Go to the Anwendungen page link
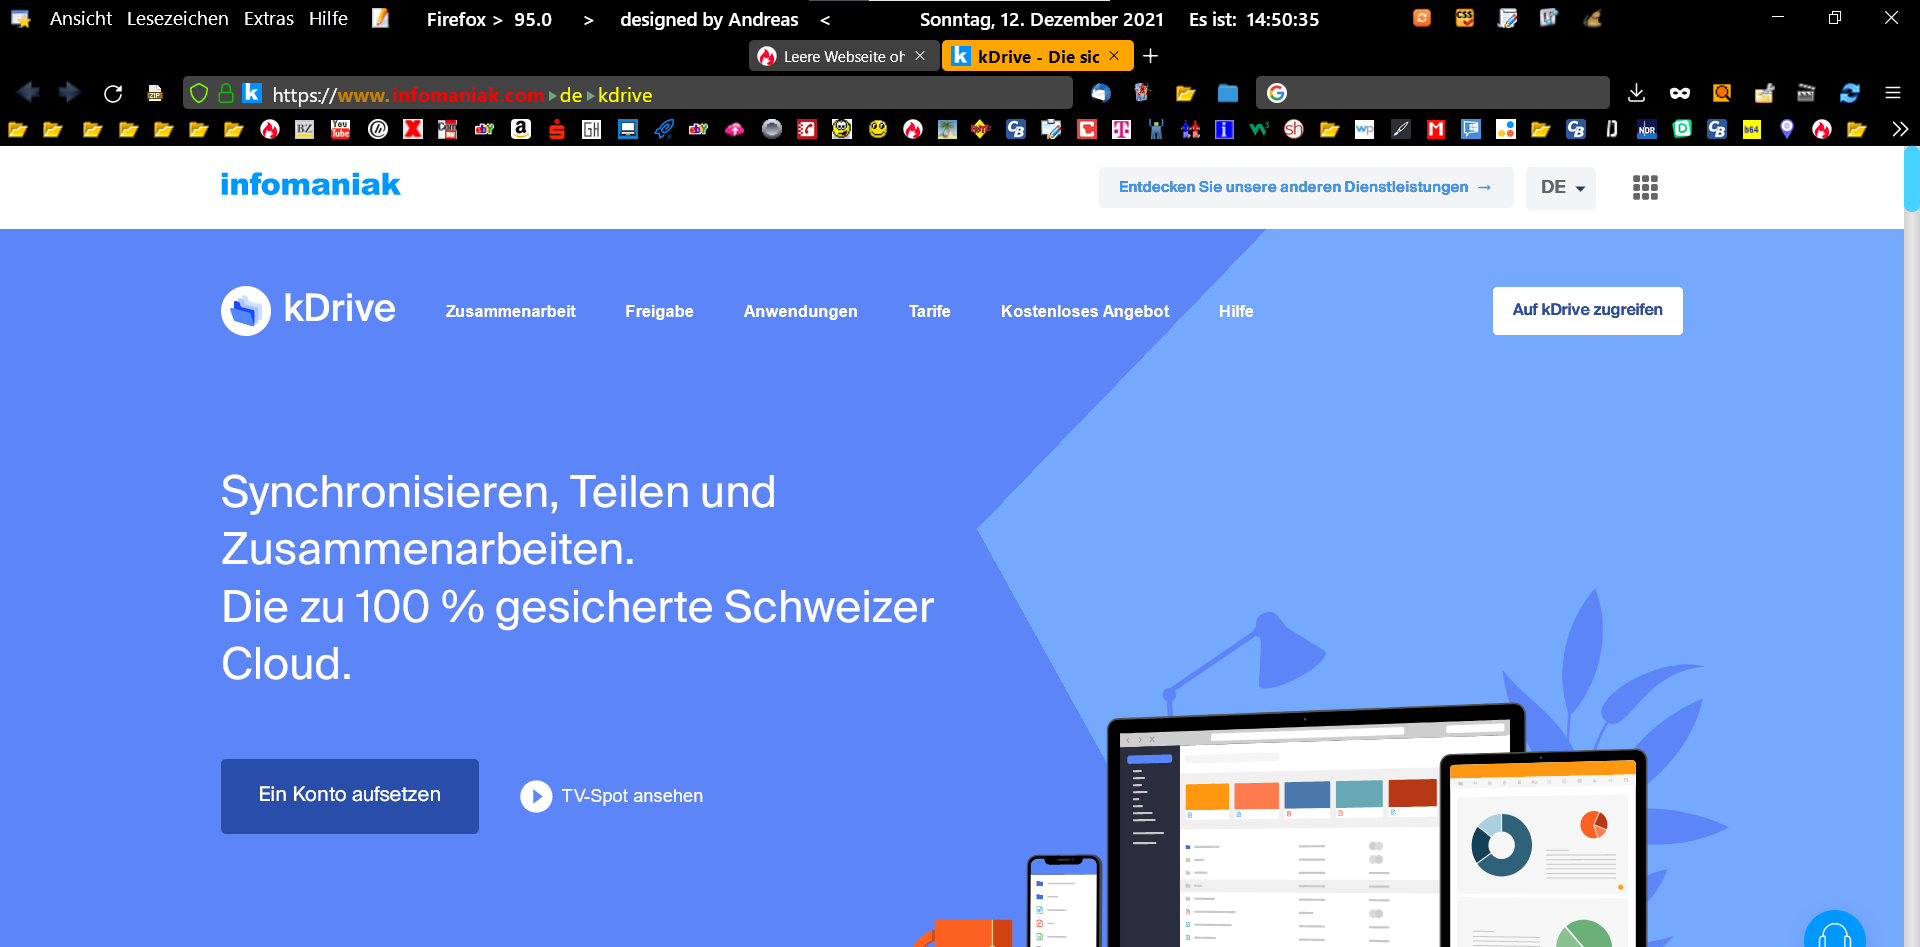 click(801, 312)
